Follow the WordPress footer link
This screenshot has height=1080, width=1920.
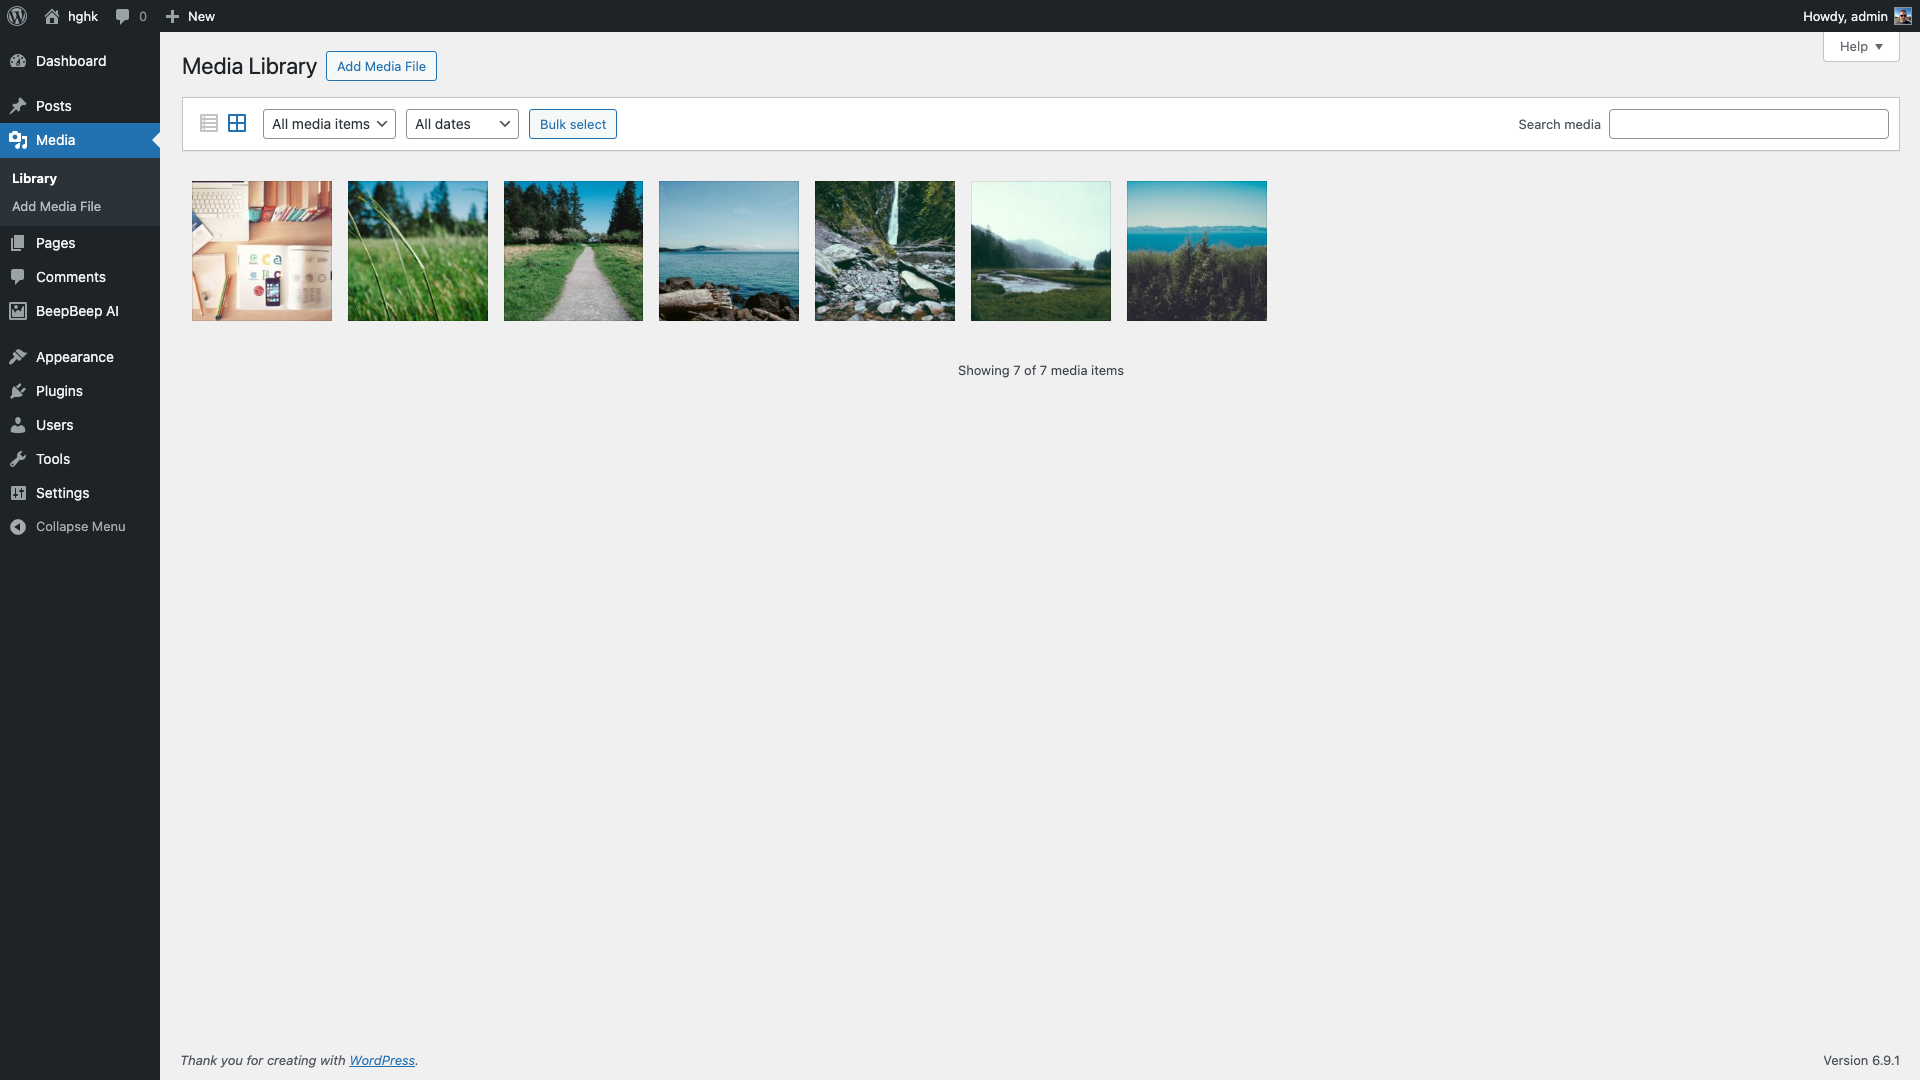point(383,1060)
